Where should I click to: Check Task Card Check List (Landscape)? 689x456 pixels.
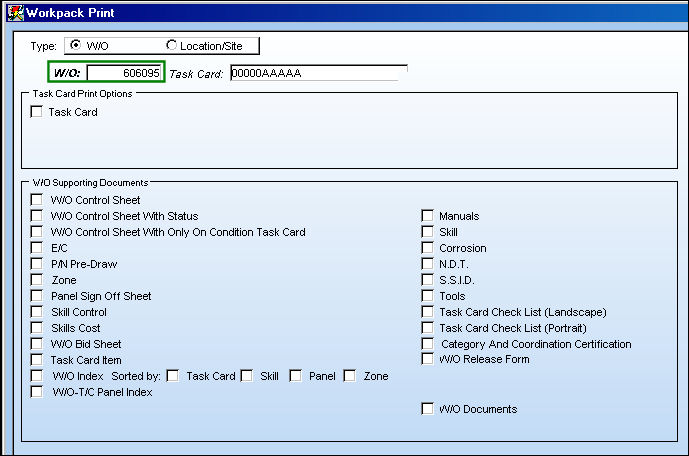427,312
